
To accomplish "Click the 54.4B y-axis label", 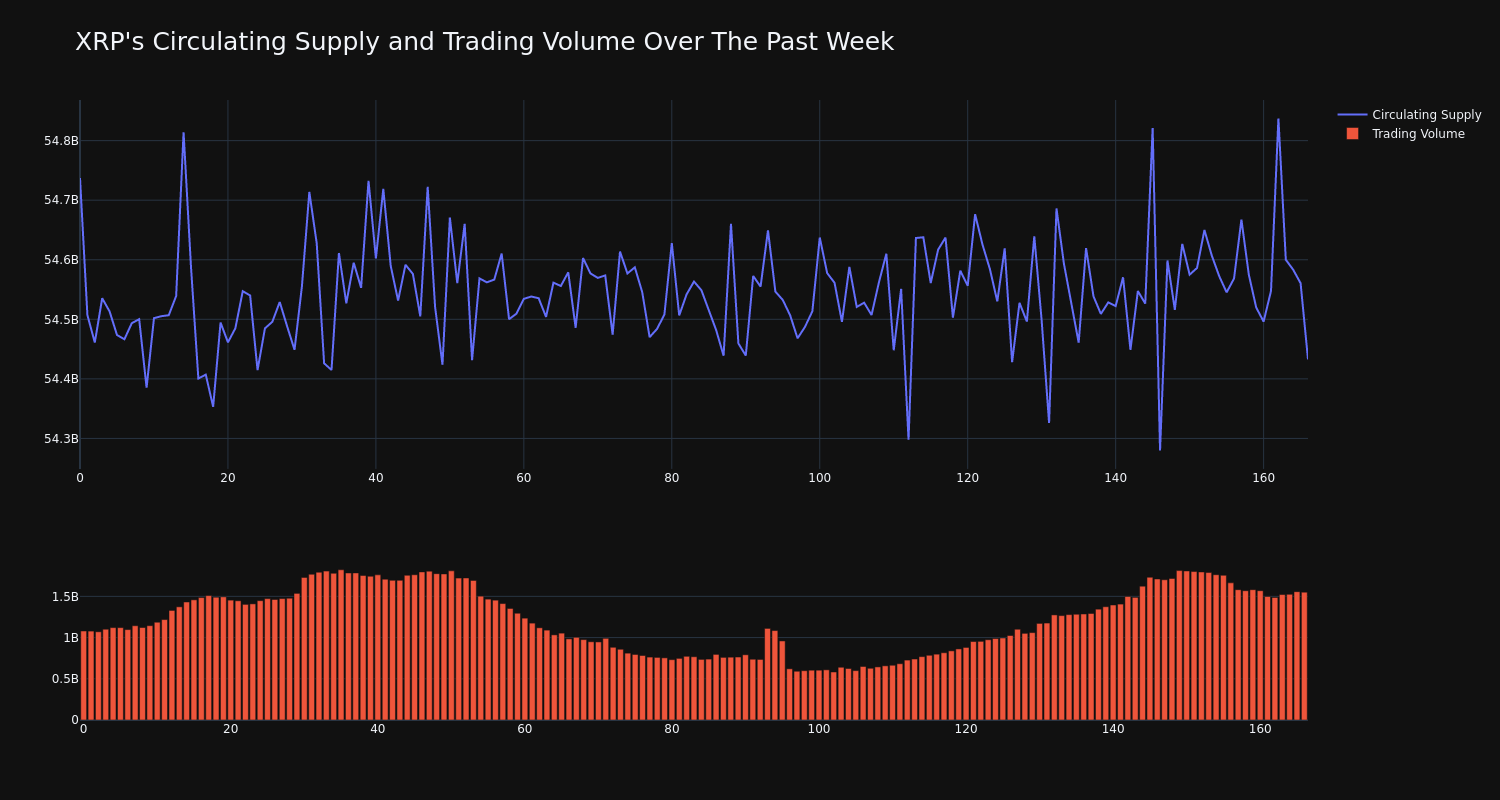I will 61,379.
